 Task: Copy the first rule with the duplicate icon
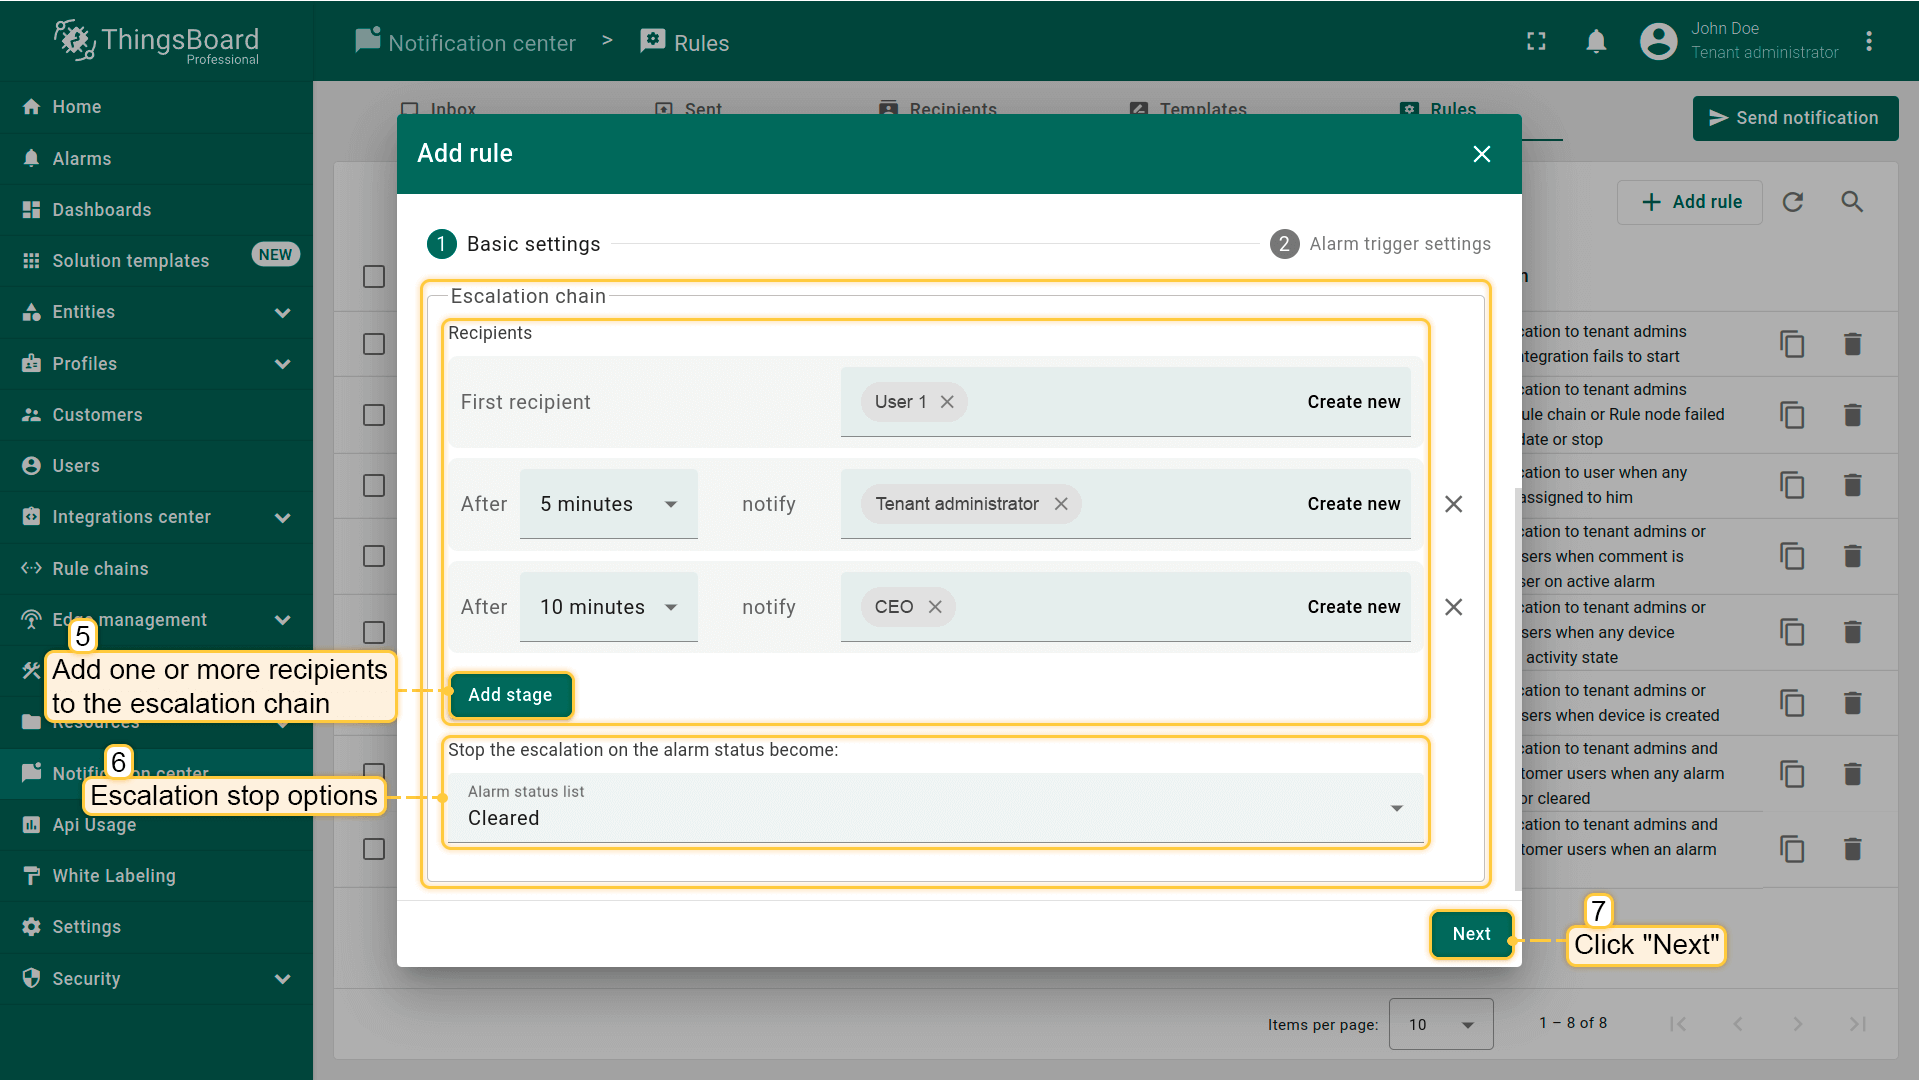1792,344
